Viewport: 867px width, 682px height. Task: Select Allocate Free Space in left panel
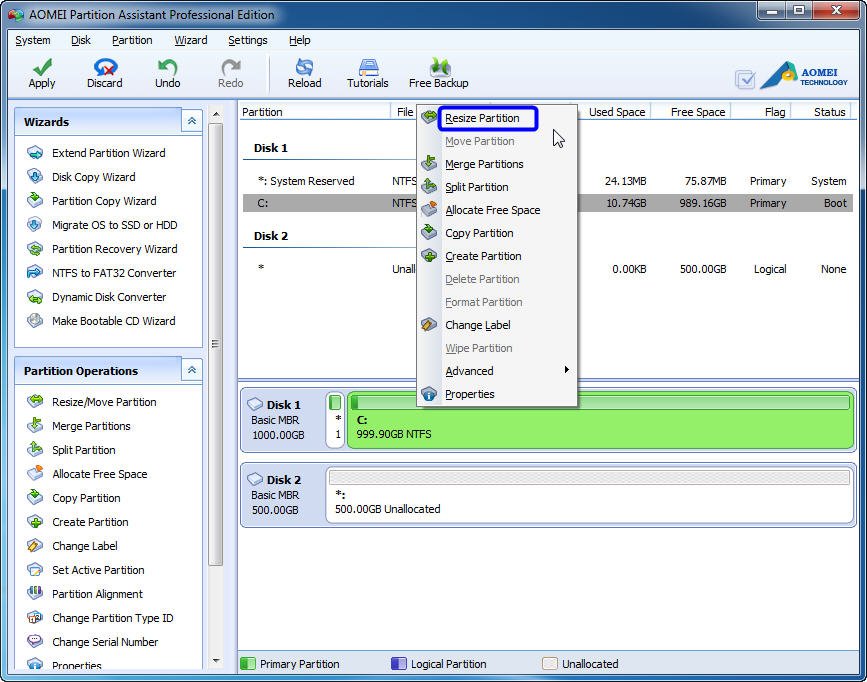(x=100, y=474)
